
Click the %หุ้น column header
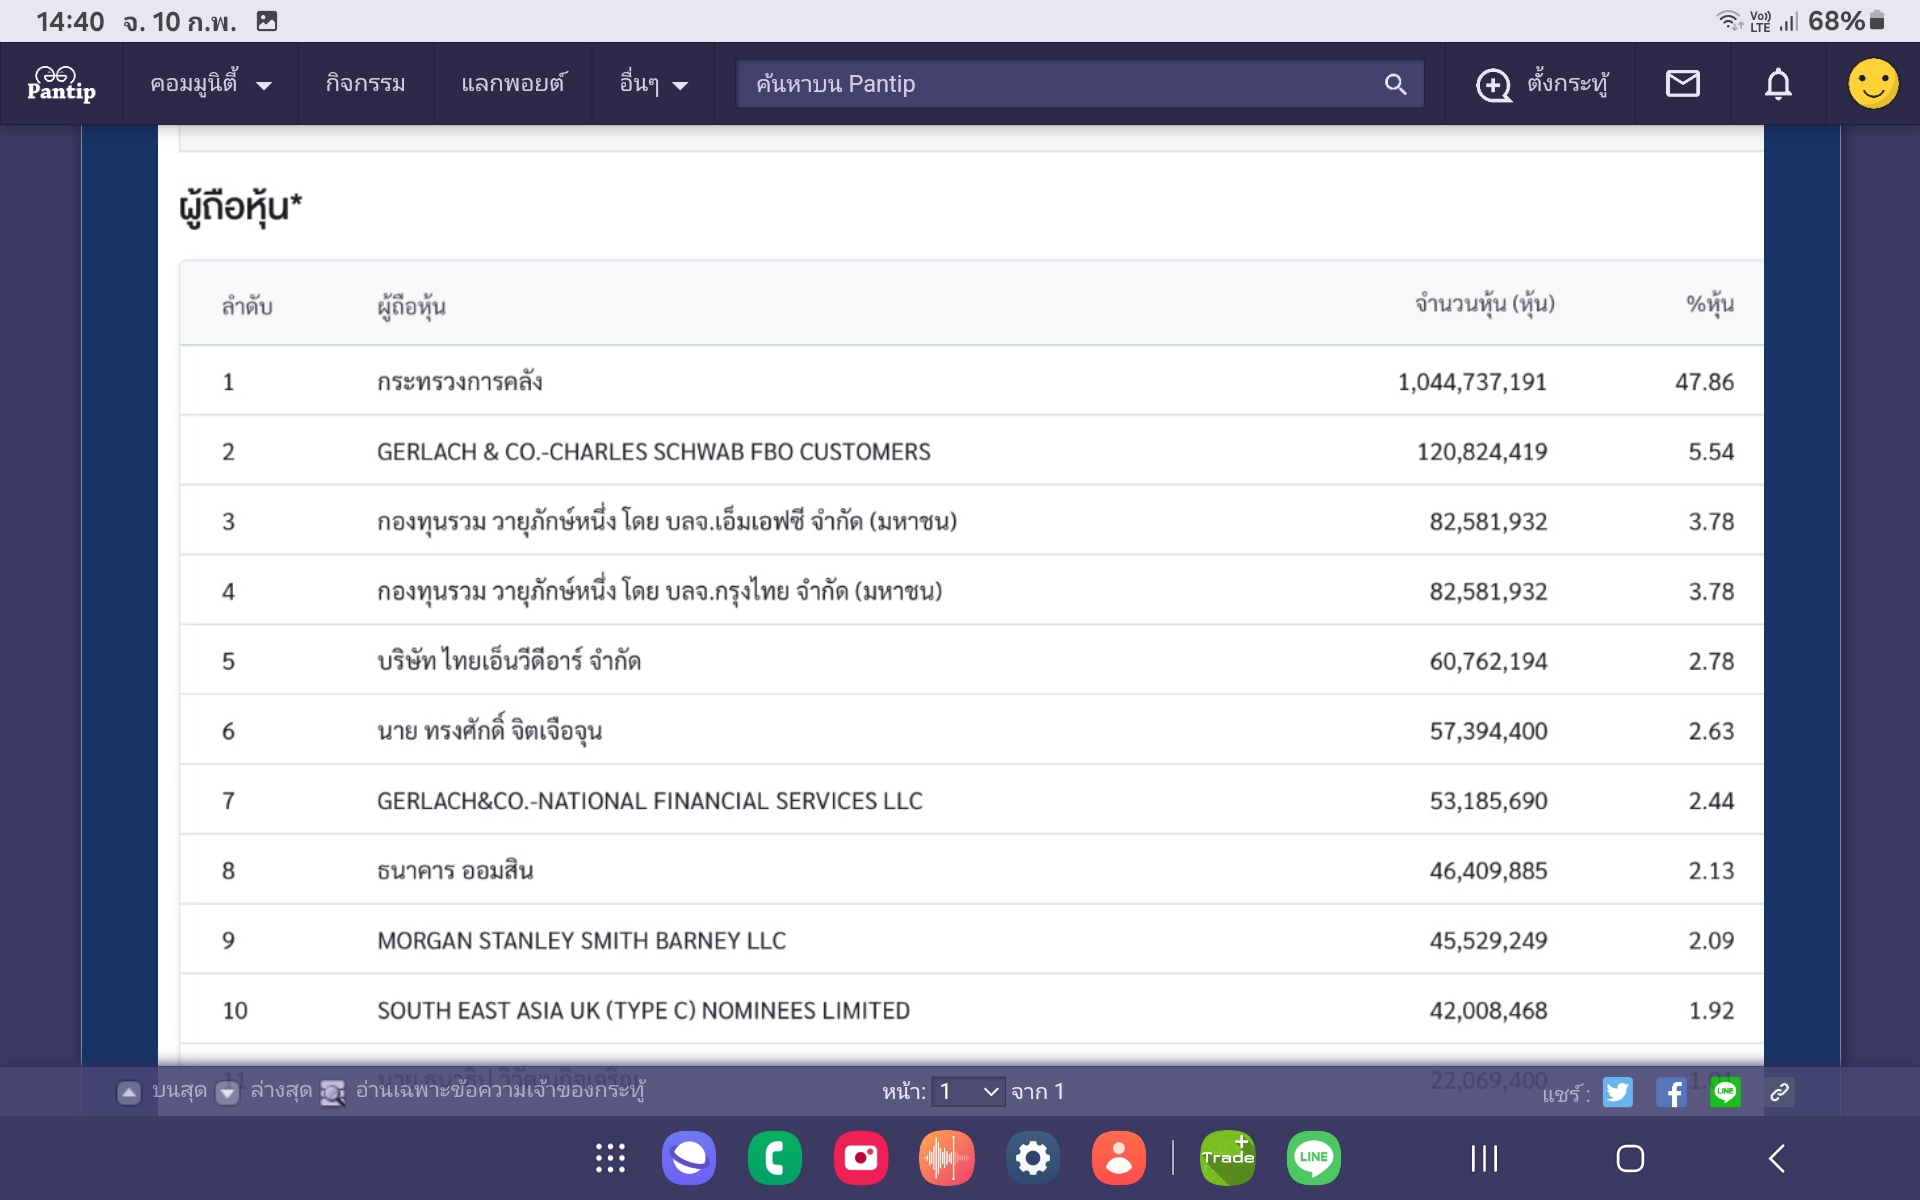pyautogui.click(x=1710, y=304)
